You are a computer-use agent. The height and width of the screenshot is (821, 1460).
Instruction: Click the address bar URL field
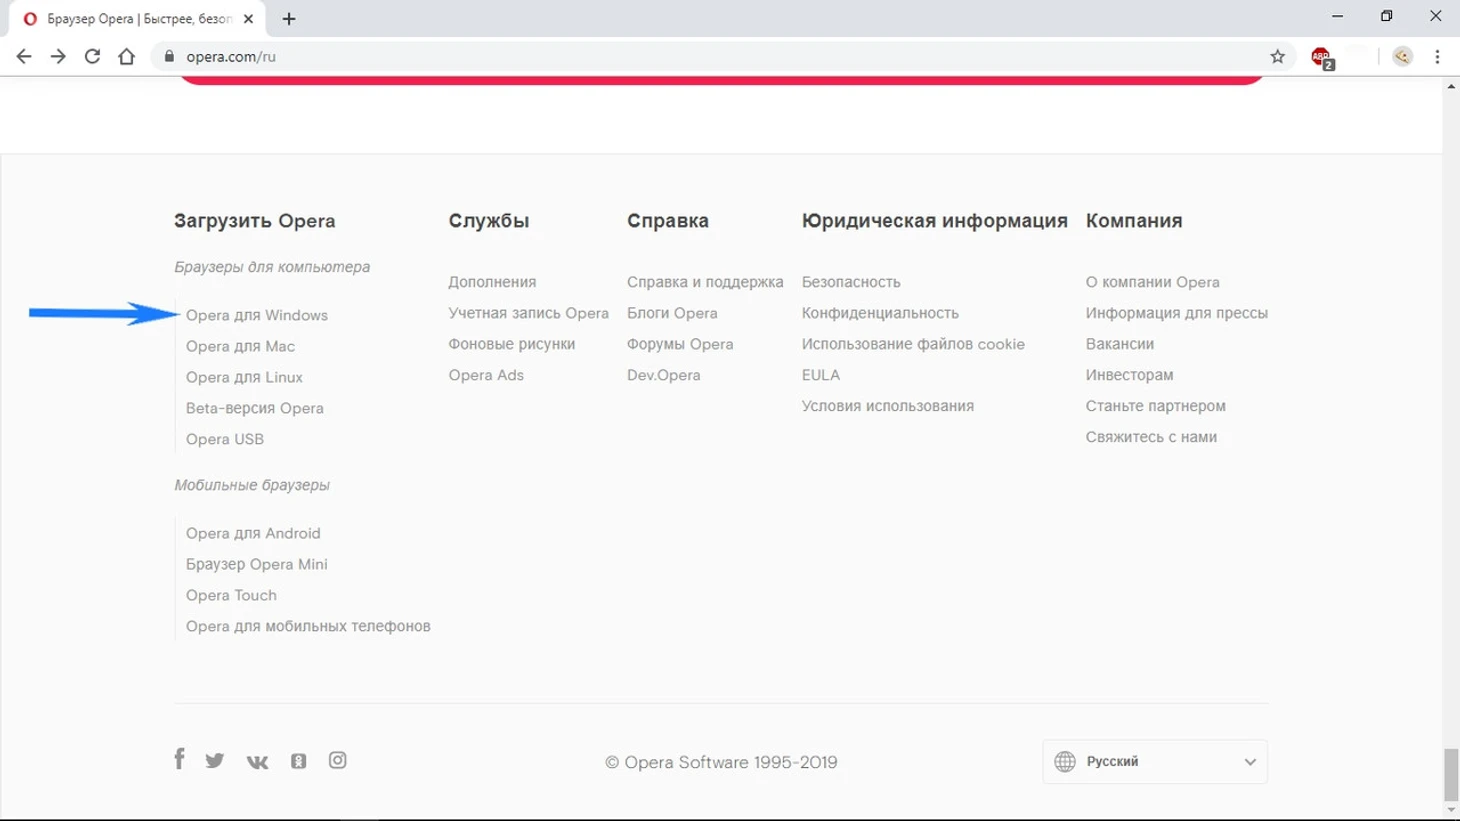tap(700, 57)
